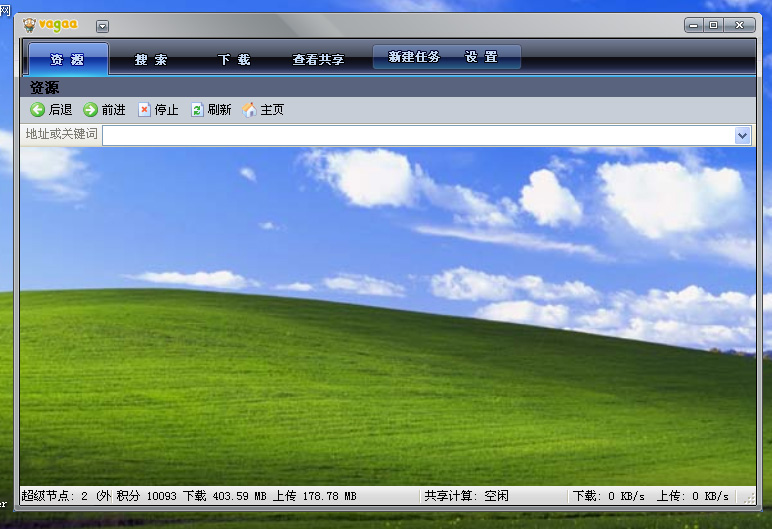The image size is (772, 529).
Task: Click the window resize grip in the status bar
Action: 749,498
